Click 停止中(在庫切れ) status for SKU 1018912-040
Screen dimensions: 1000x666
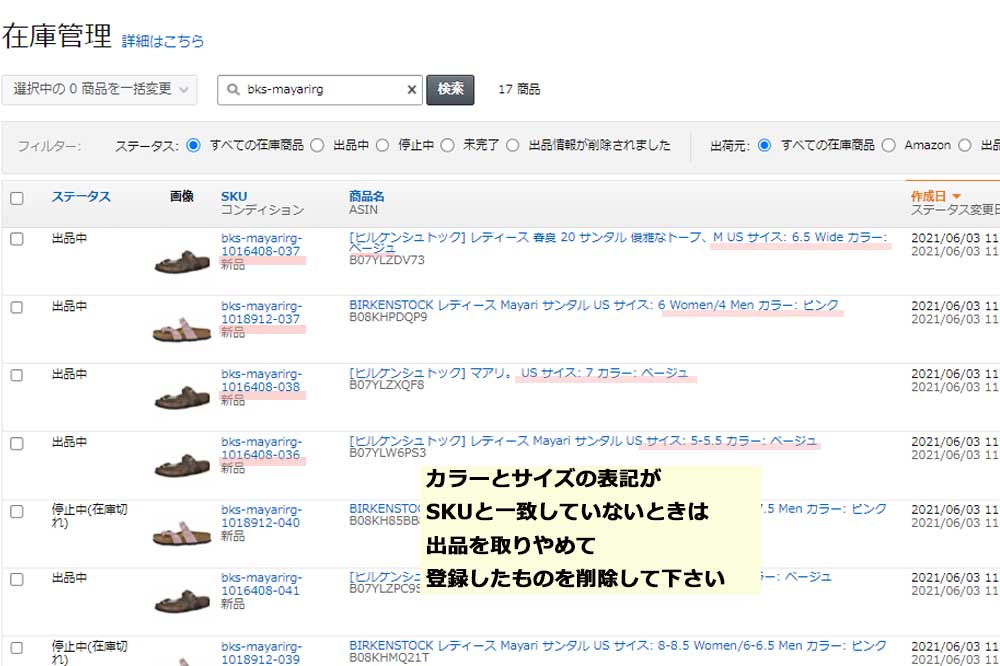[90, 516]
